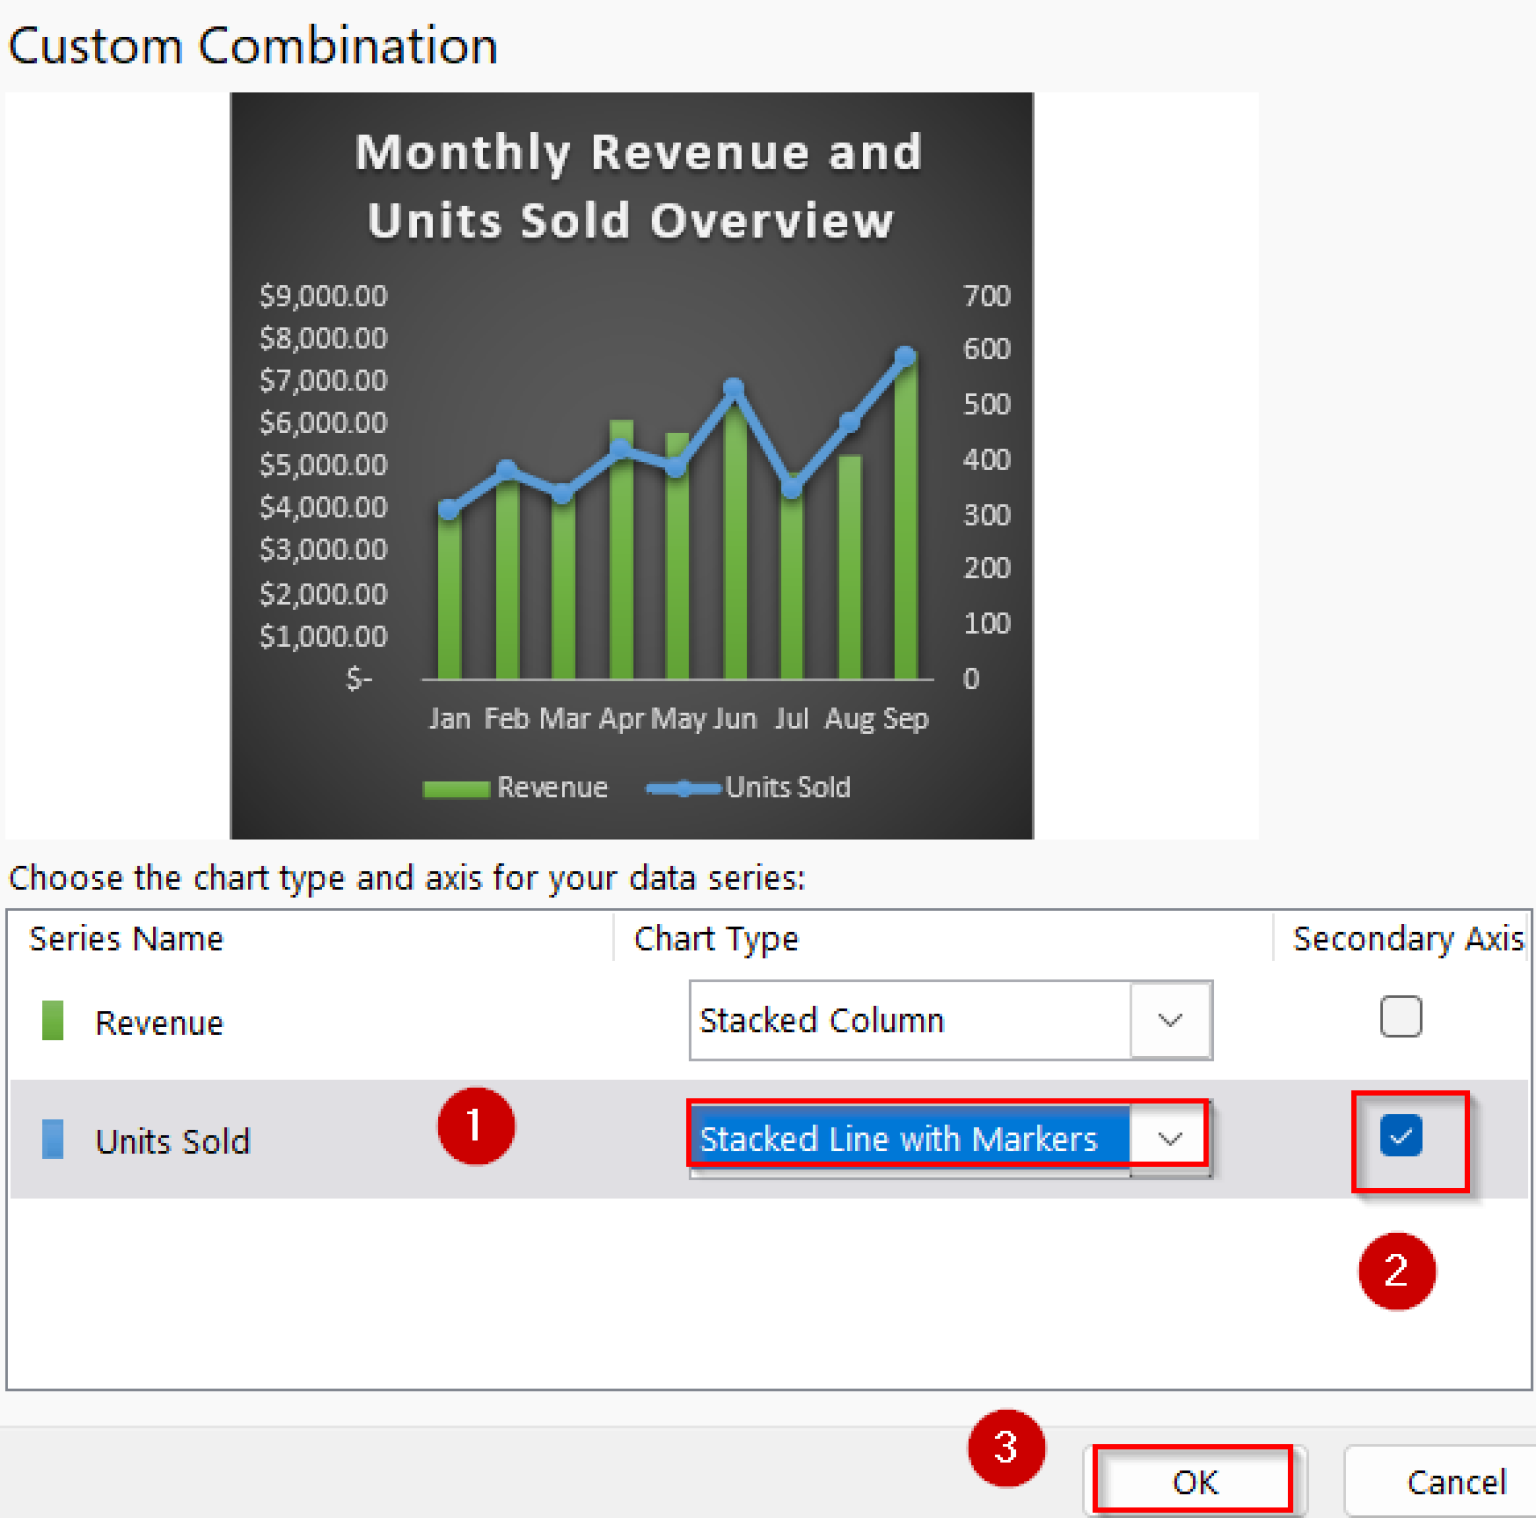Open the Stacked Column chart type dropdown
The image size is (1536, 1518).
pyautogui.click(x=1169, y=1020)
